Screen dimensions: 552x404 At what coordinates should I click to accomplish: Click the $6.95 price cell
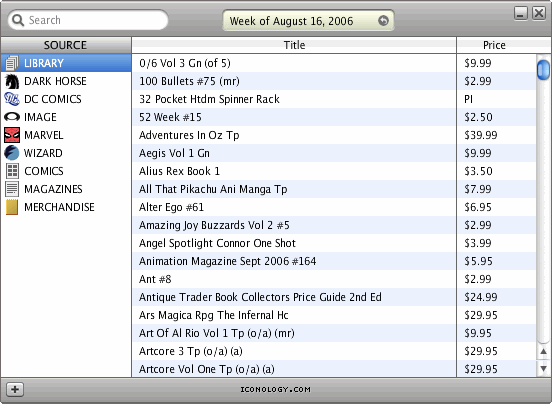pos(497,207)
